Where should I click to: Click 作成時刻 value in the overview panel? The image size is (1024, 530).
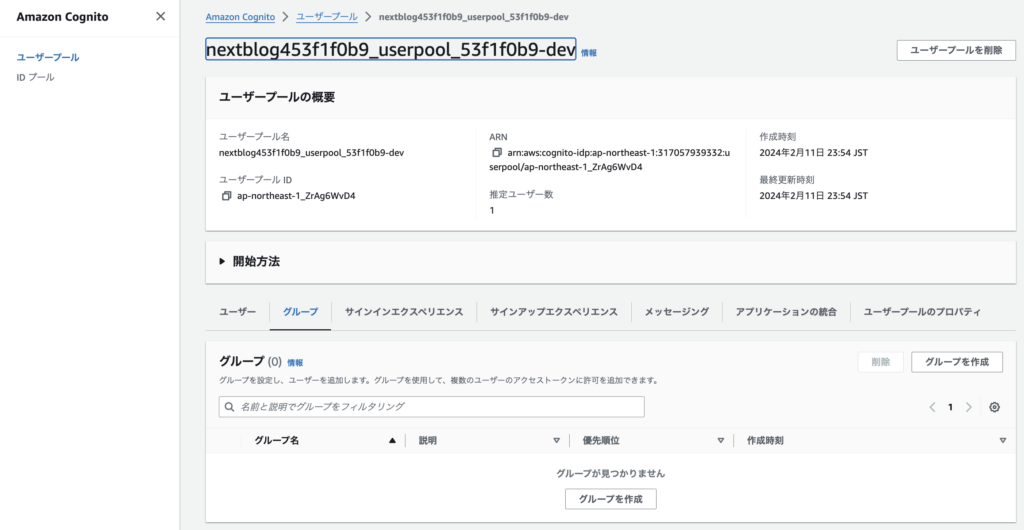pos(814,153)
